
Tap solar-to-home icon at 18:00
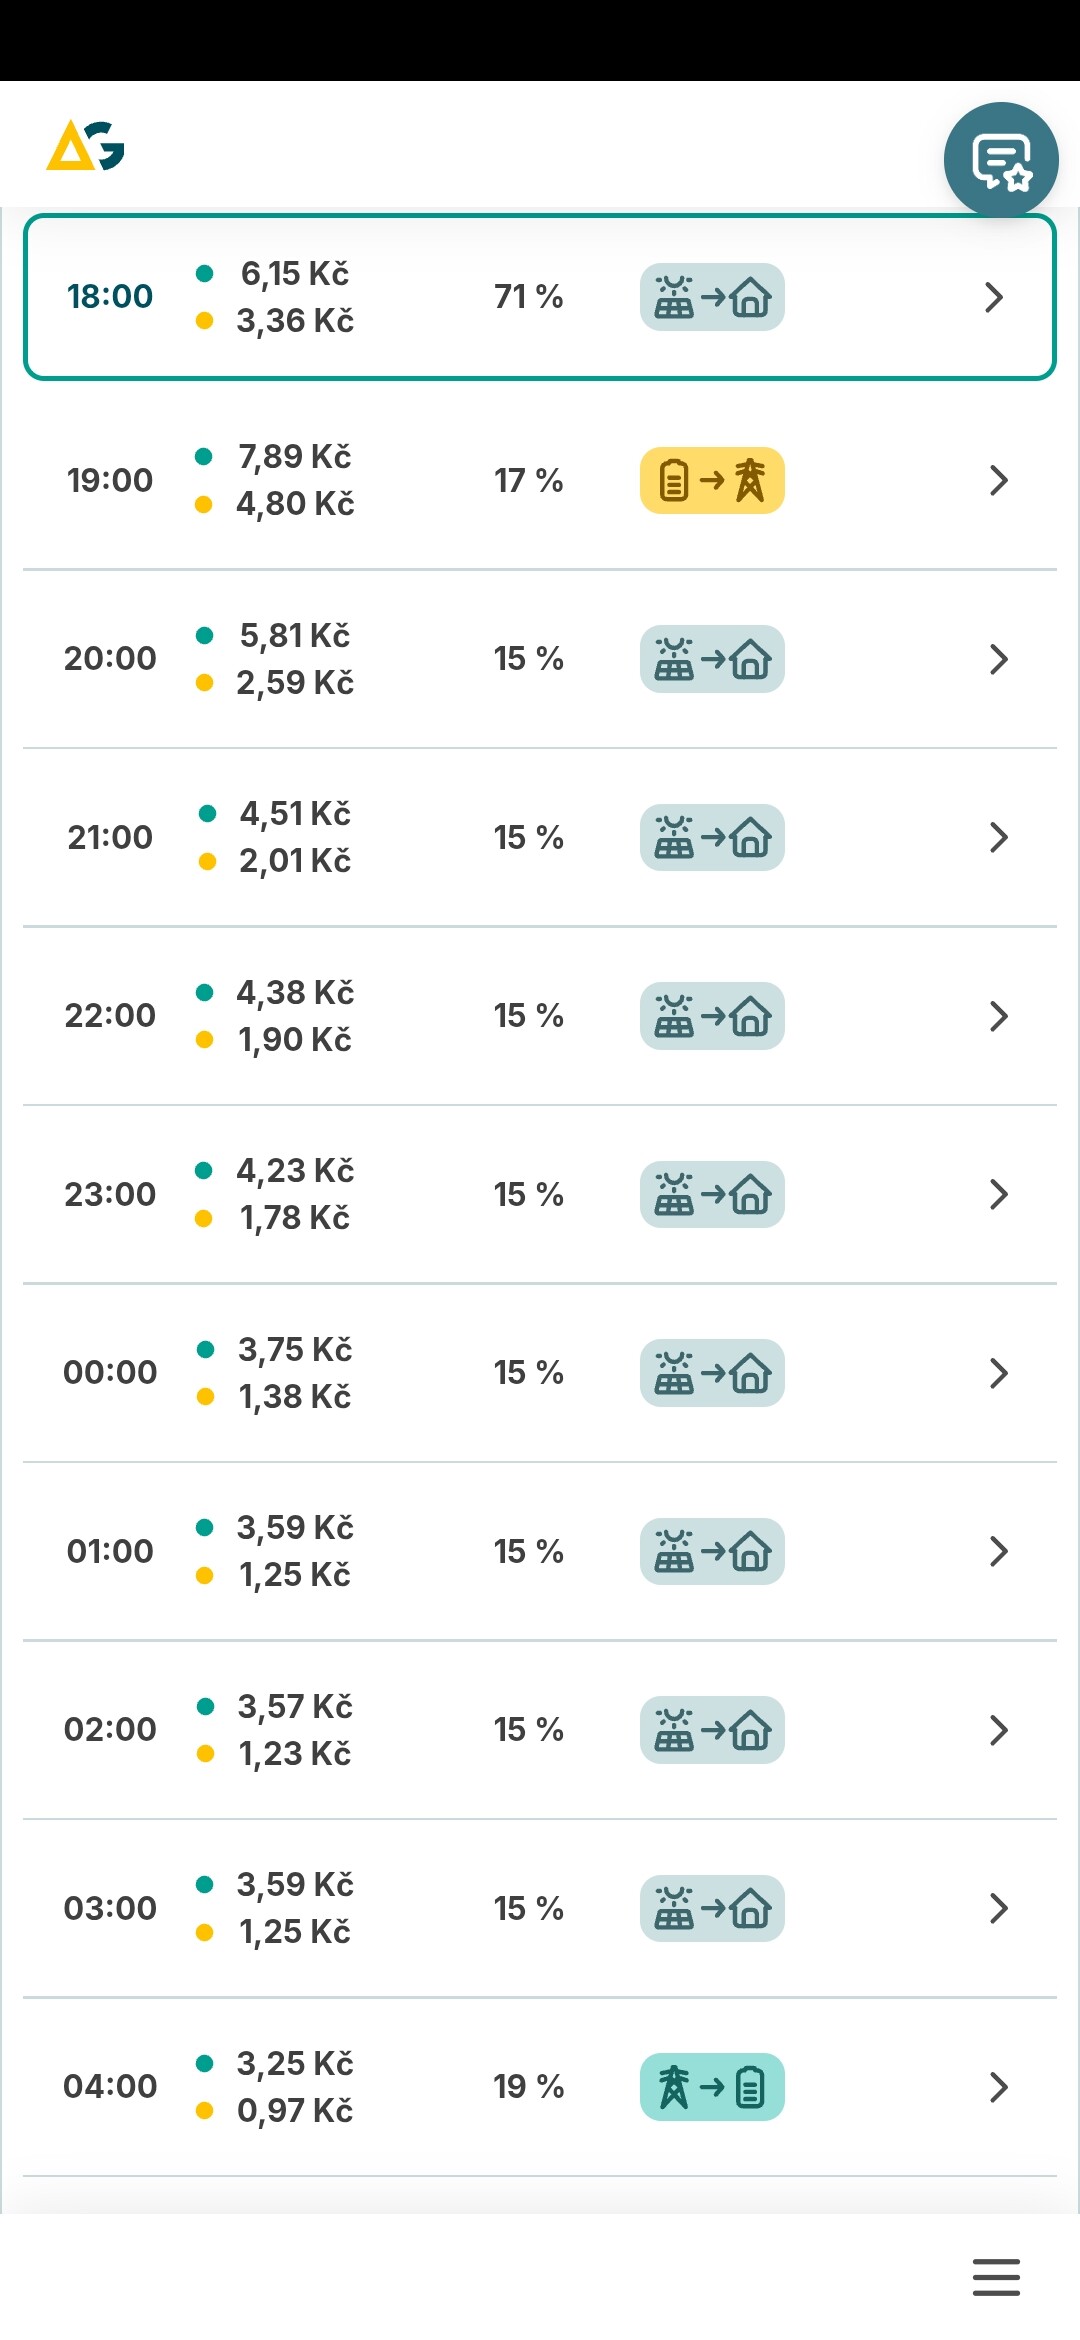pyautogui.click(x=712, y=297)
